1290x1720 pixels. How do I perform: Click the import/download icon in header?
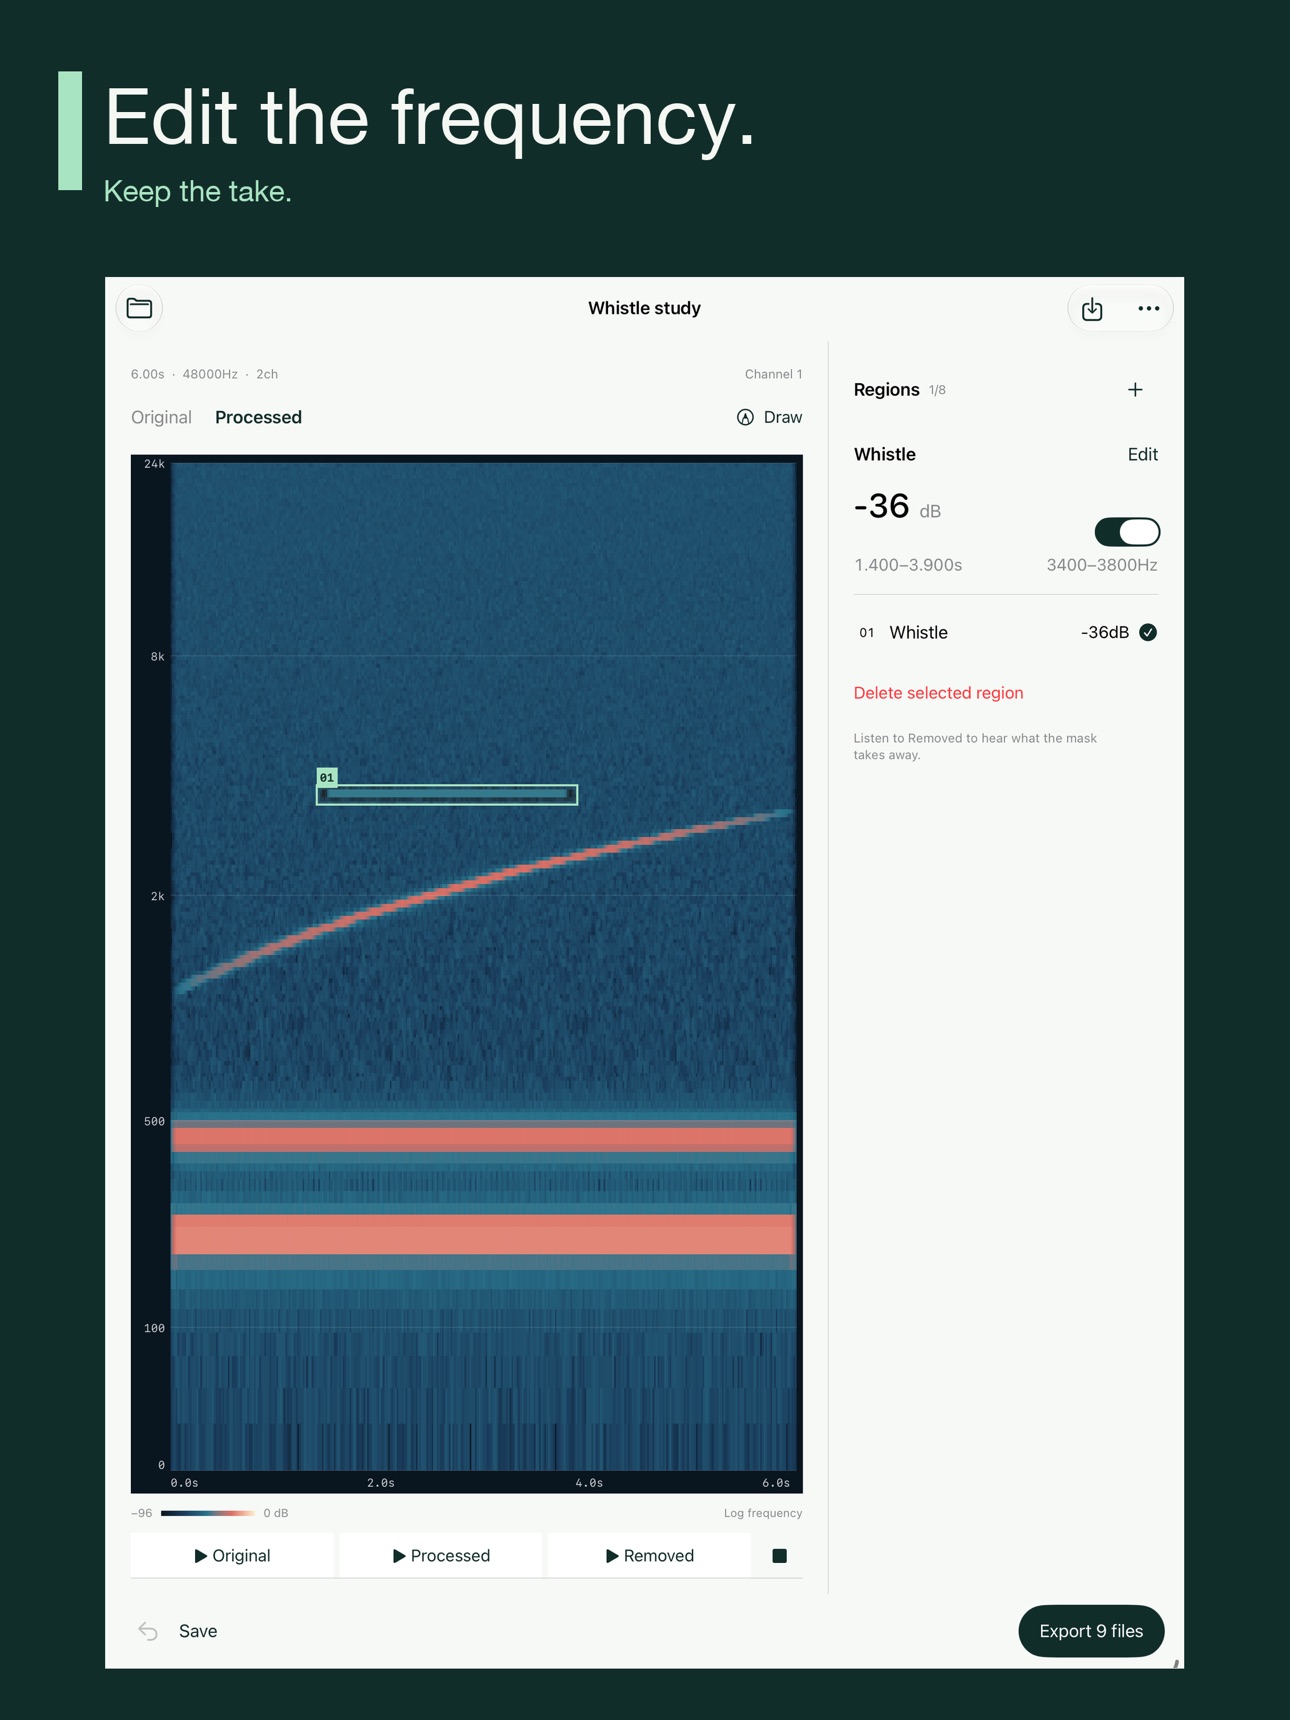[x=1092, y=309]
